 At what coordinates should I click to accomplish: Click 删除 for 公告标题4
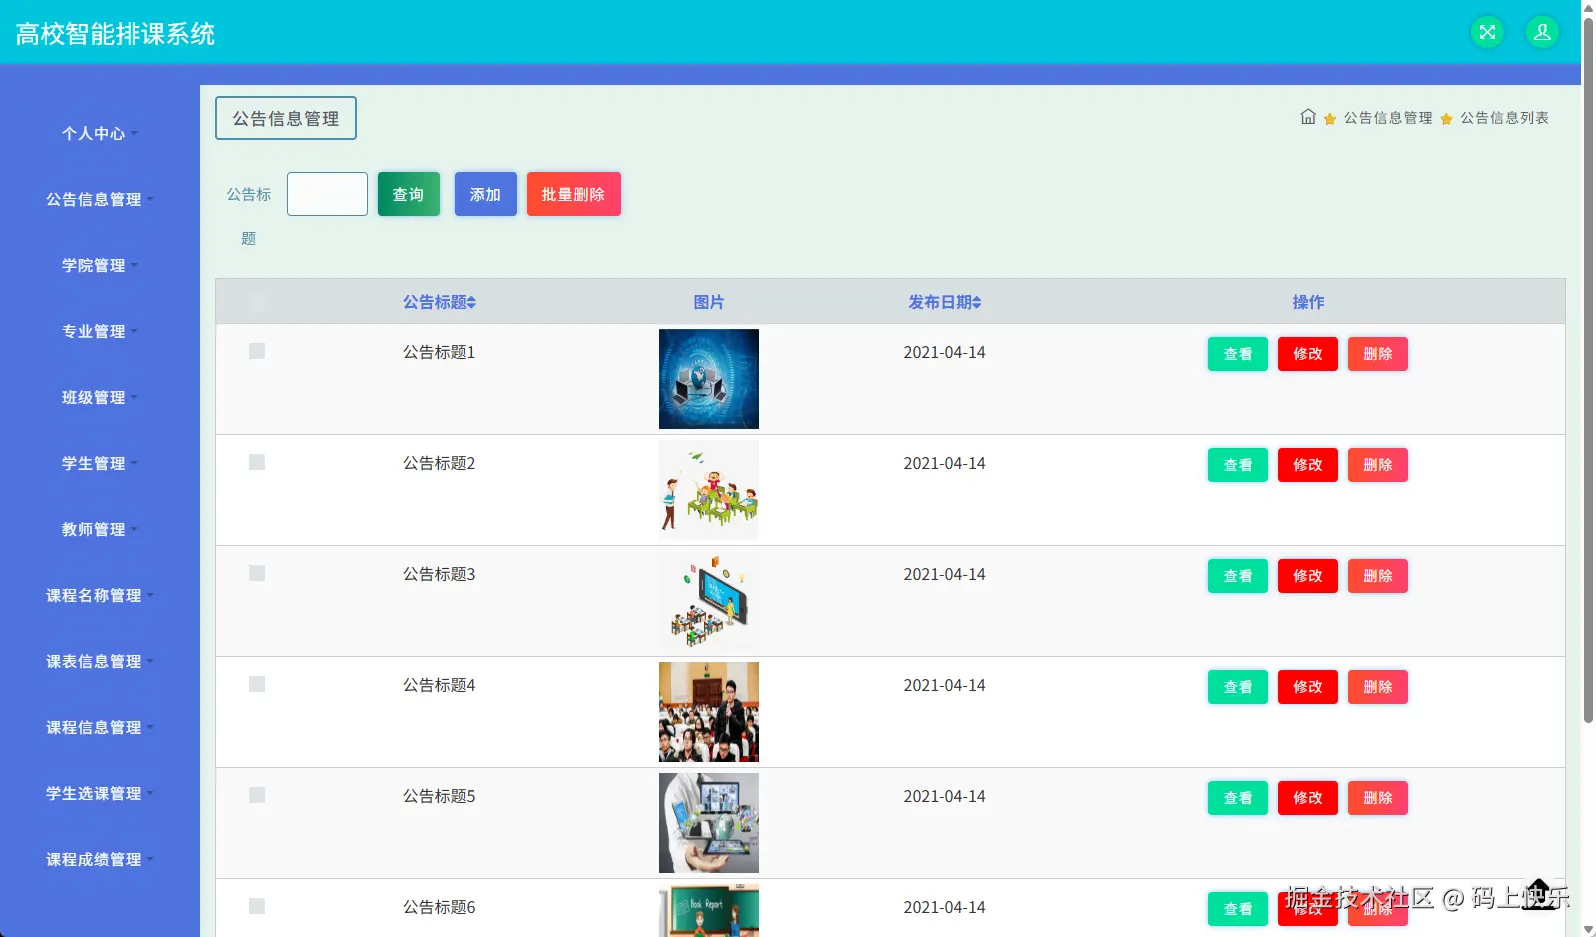(x=1377, y=687)
